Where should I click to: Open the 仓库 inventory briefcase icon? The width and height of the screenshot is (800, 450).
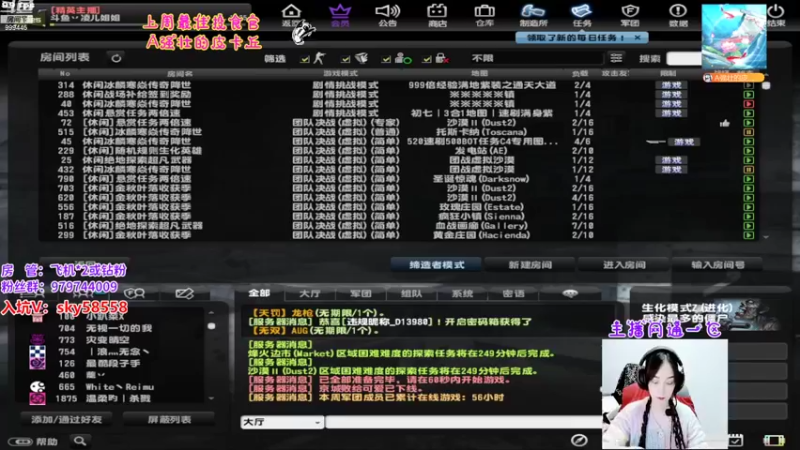click(x=484, y=15)
